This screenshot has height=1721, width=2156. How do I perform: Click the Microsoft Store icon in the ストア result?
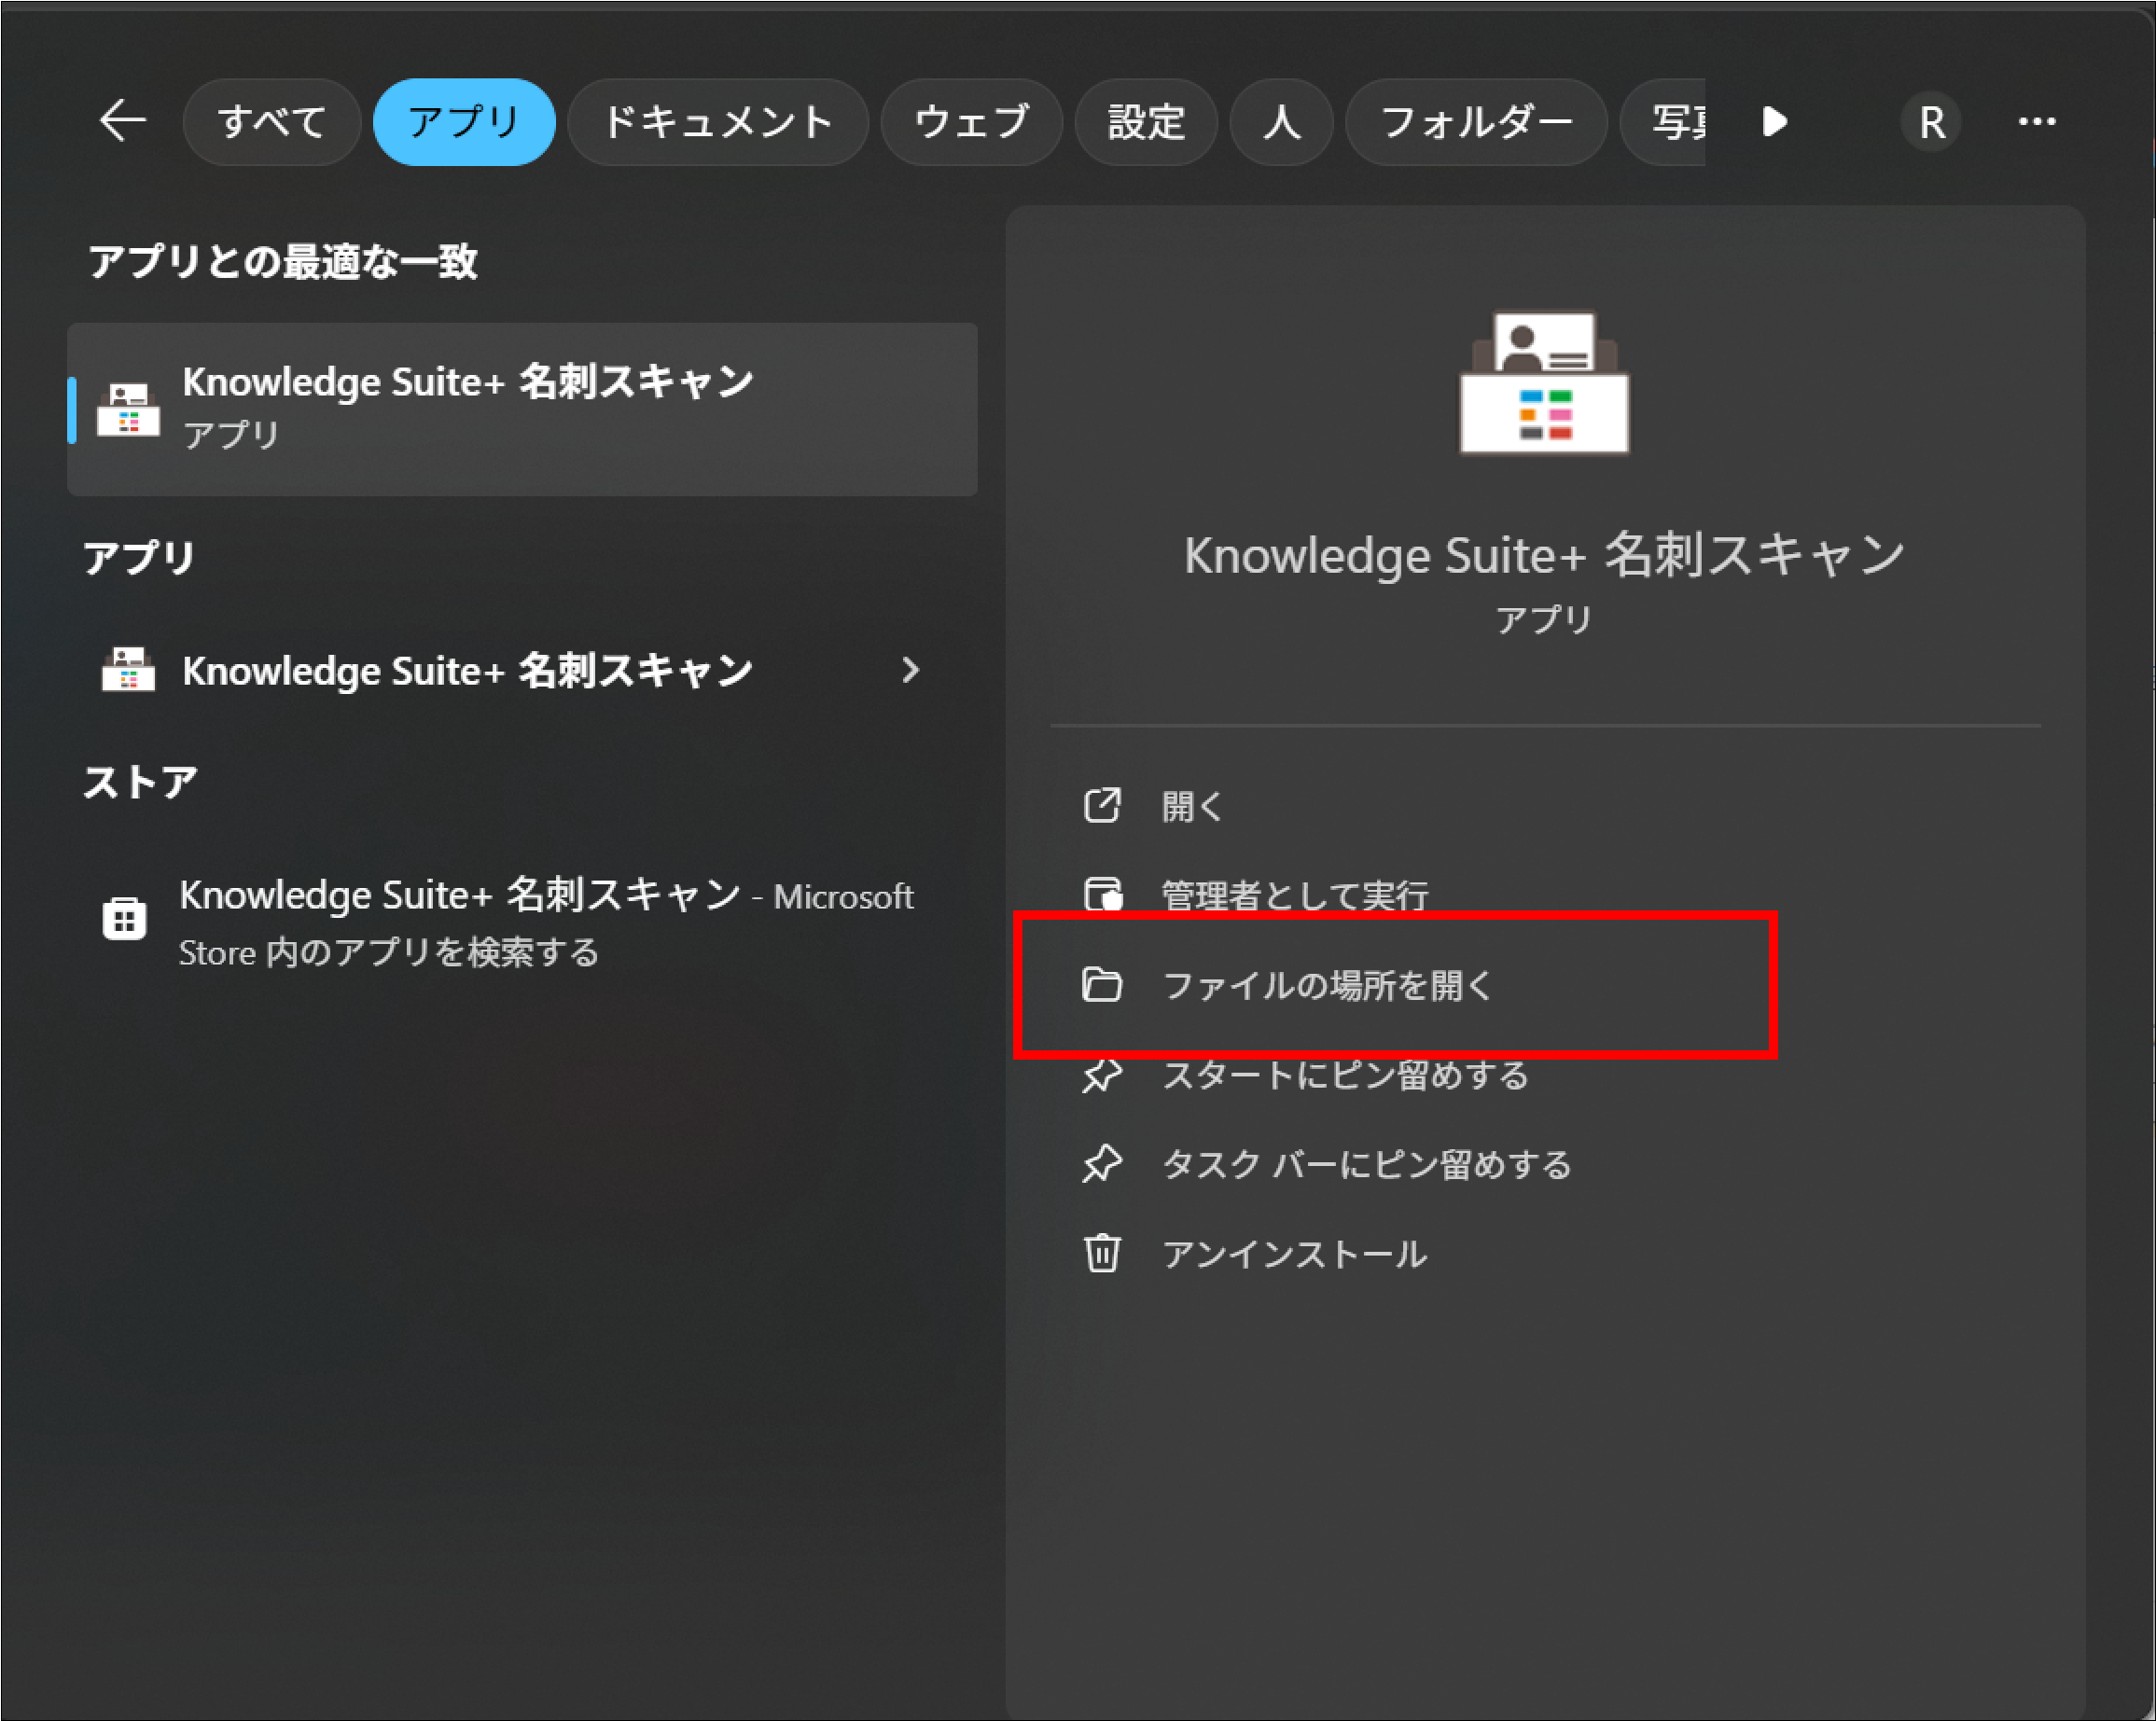pyautogui.click(x=125, y=918)
